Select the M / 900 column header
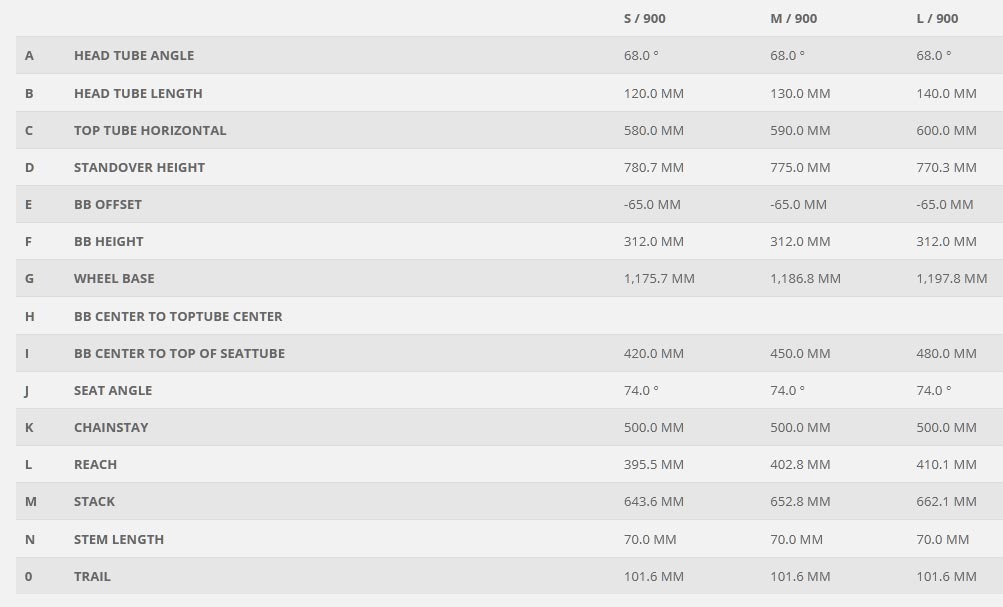The image size is (1003, 607). (791, 18)
